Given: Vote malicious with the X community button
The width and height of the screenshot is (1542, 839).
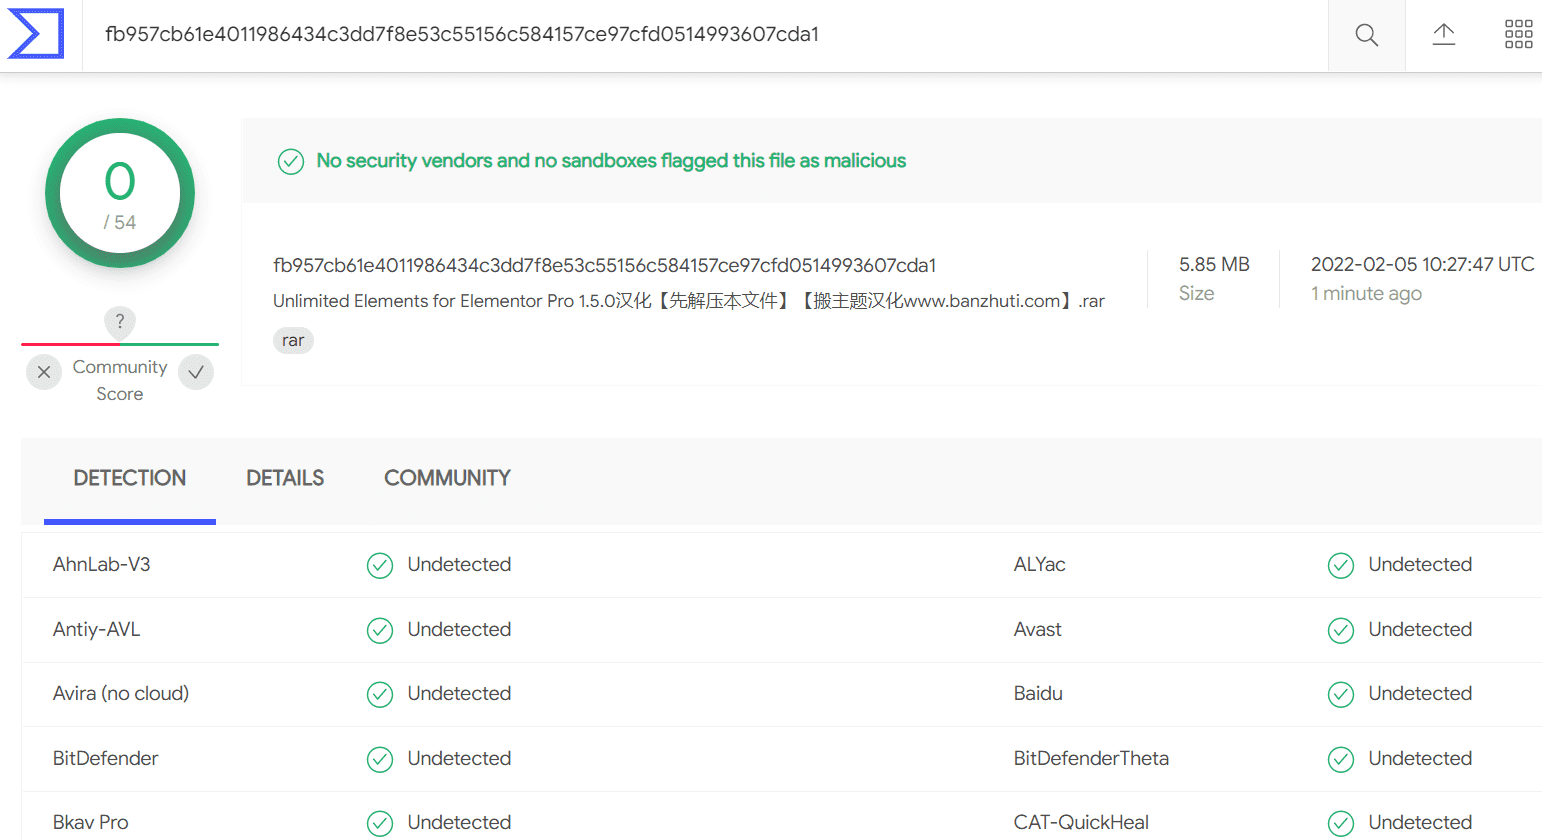Looking at the screenshot, I should 44,372.
